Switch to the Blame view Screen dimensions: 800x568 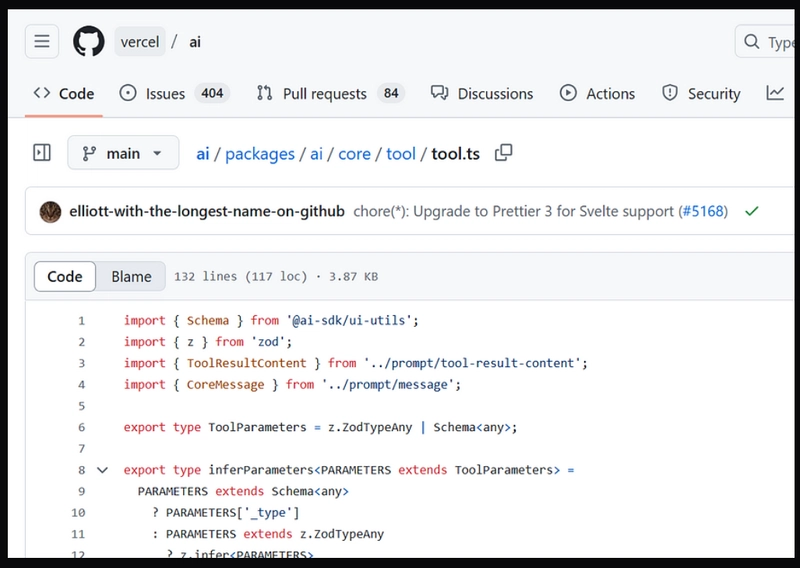pyautogui.click(x=131, y=277)
